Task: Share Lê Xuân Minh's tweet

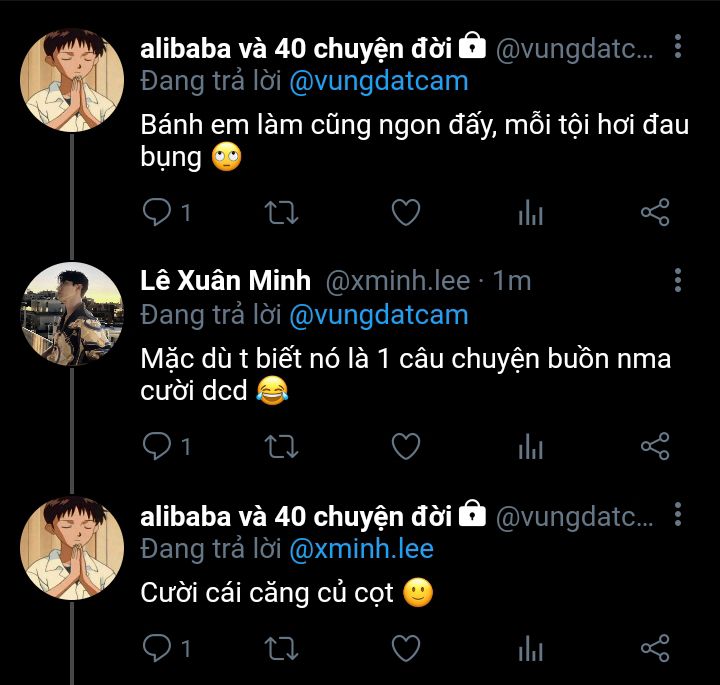Action: (x=654, y=446)
